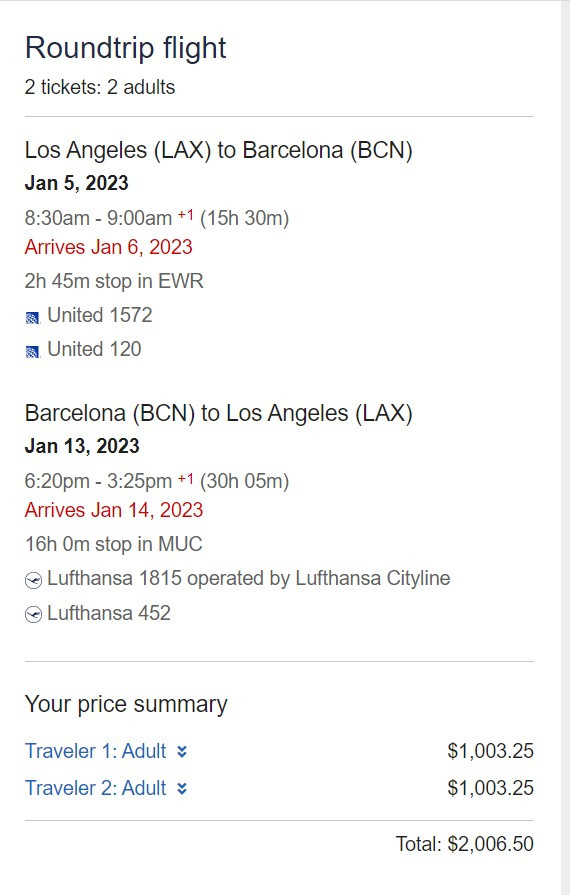Select Barcelona to Los Angeles route title
This screenshot has height=895, width=570.
(219, 413)
